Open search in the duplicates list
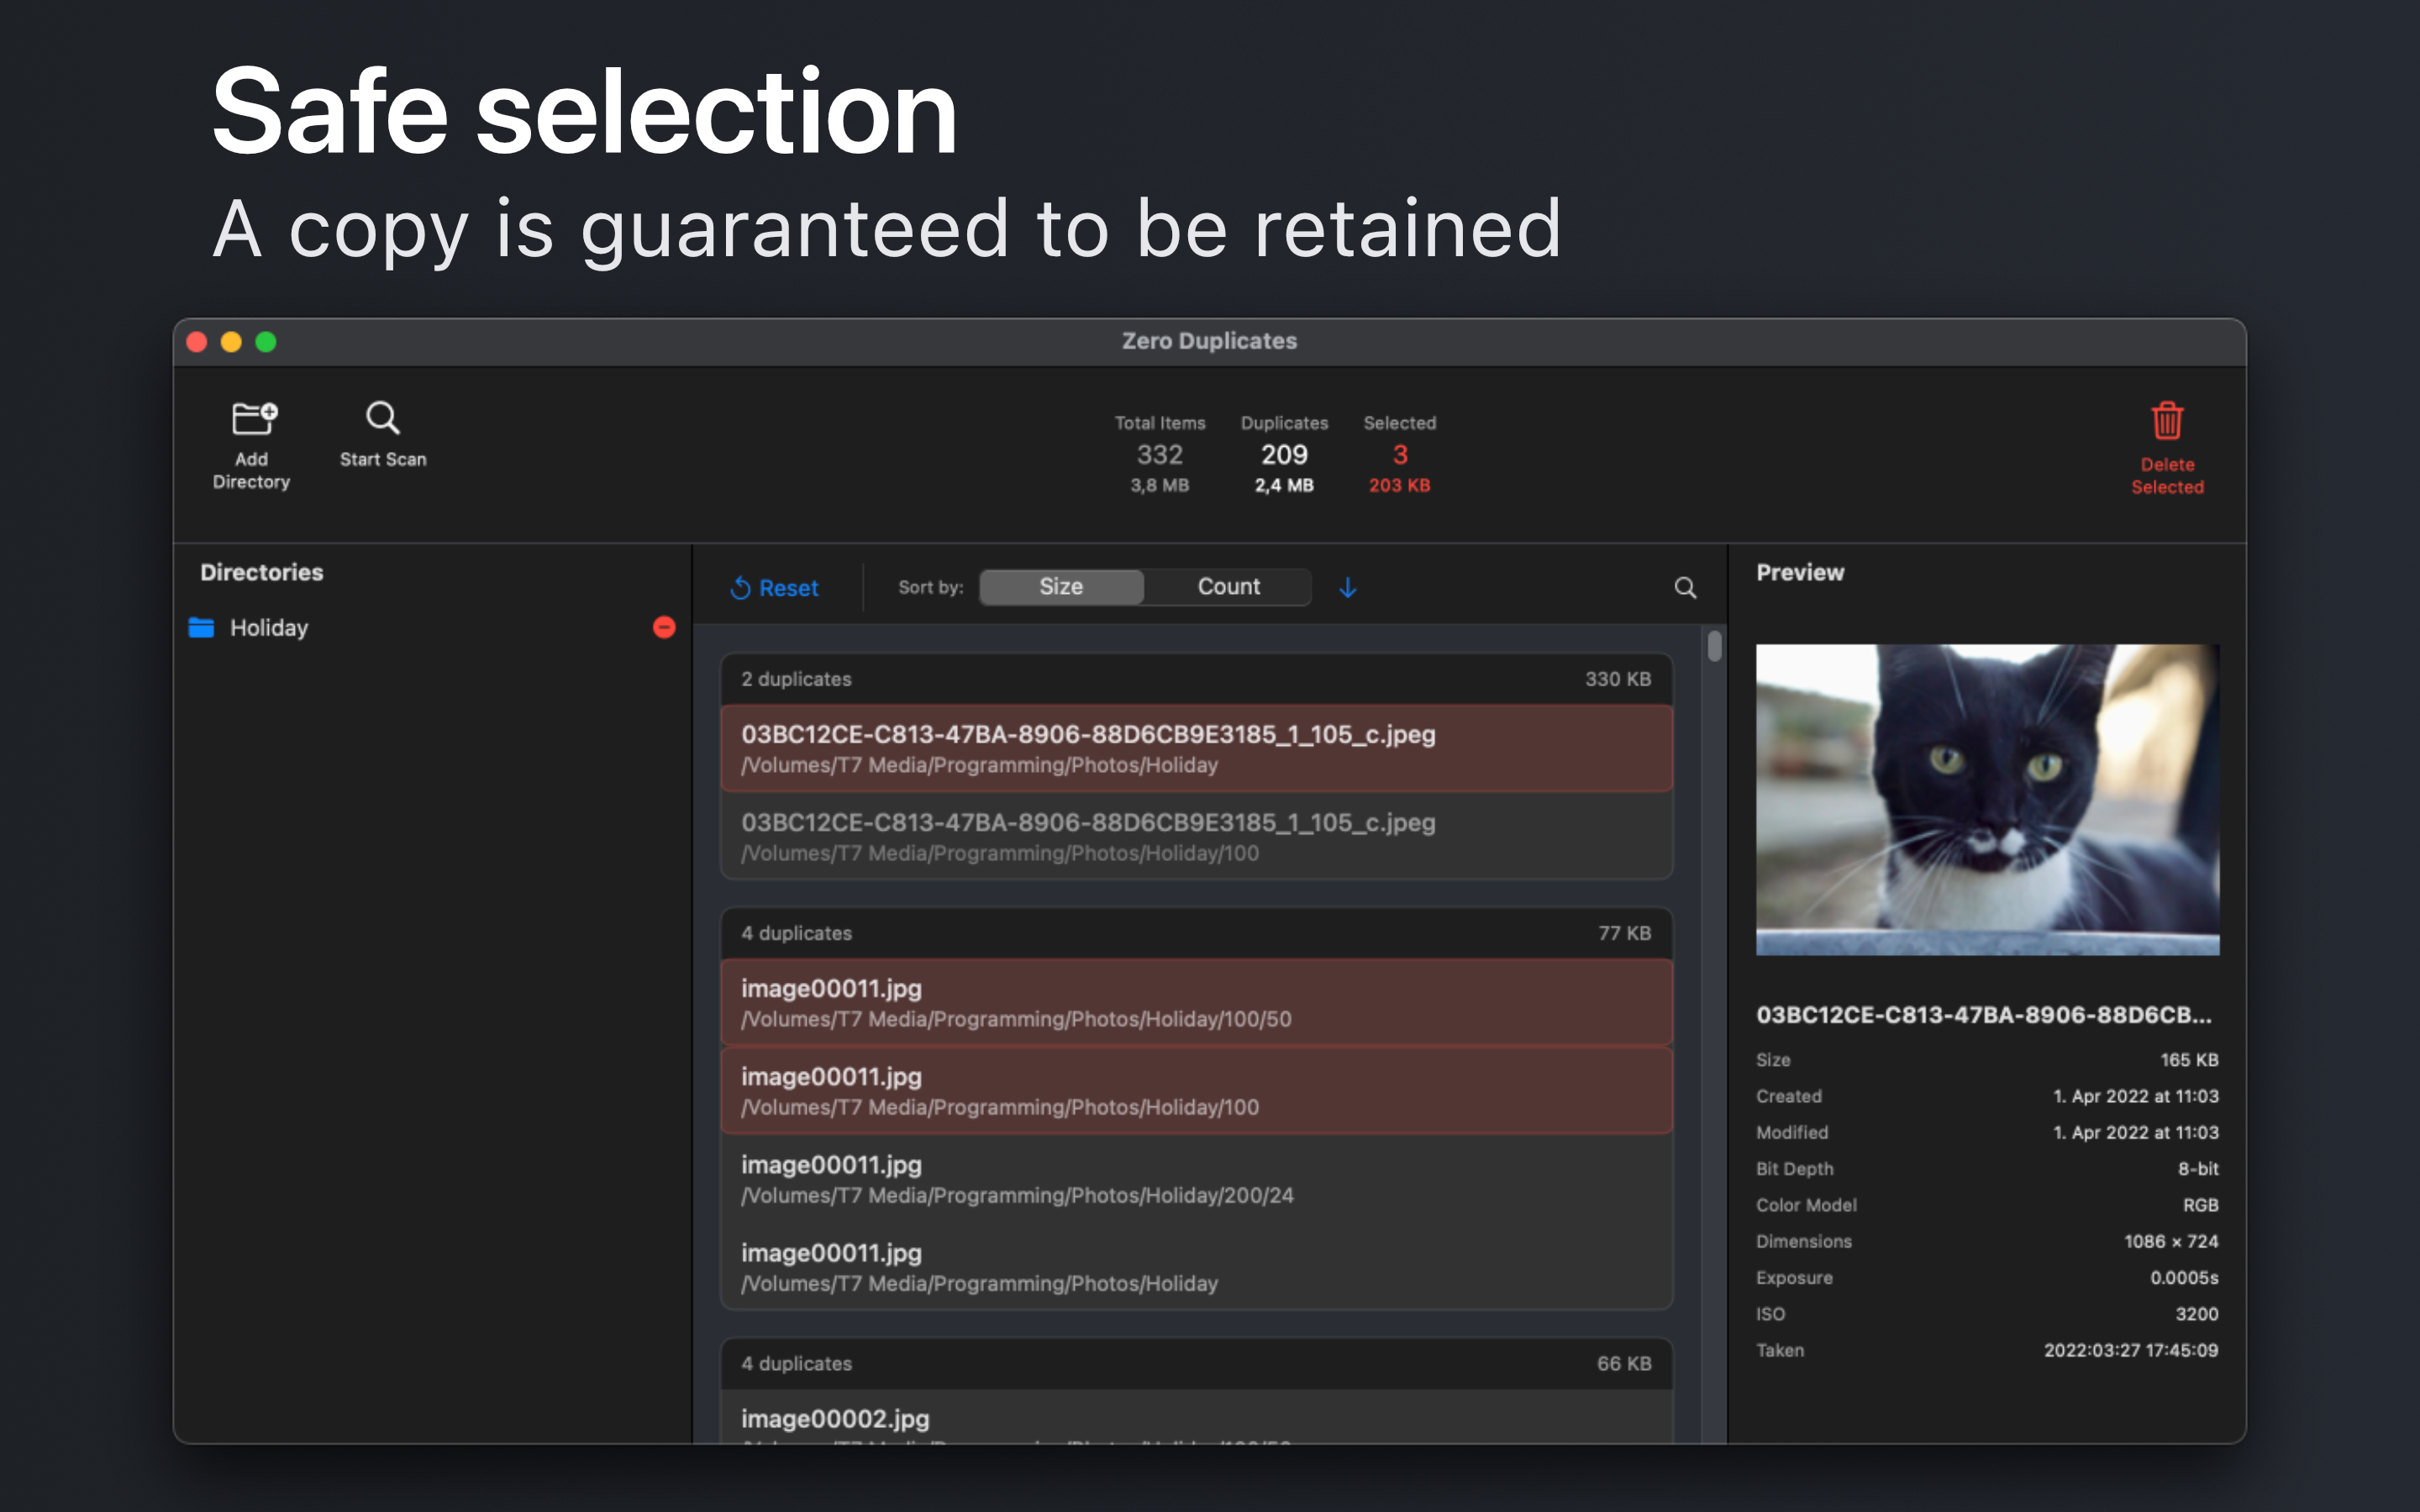 tap(1685, 588)
